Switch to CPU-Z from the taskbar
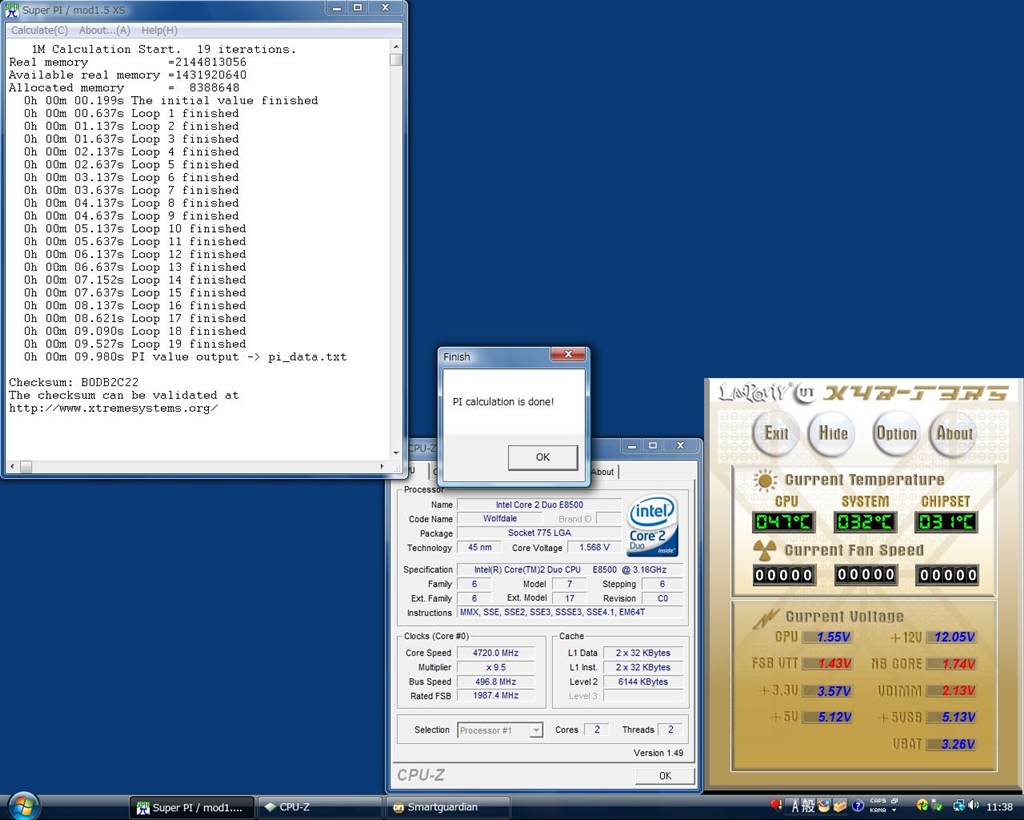1024x820 pixels. tap(318, 807)
